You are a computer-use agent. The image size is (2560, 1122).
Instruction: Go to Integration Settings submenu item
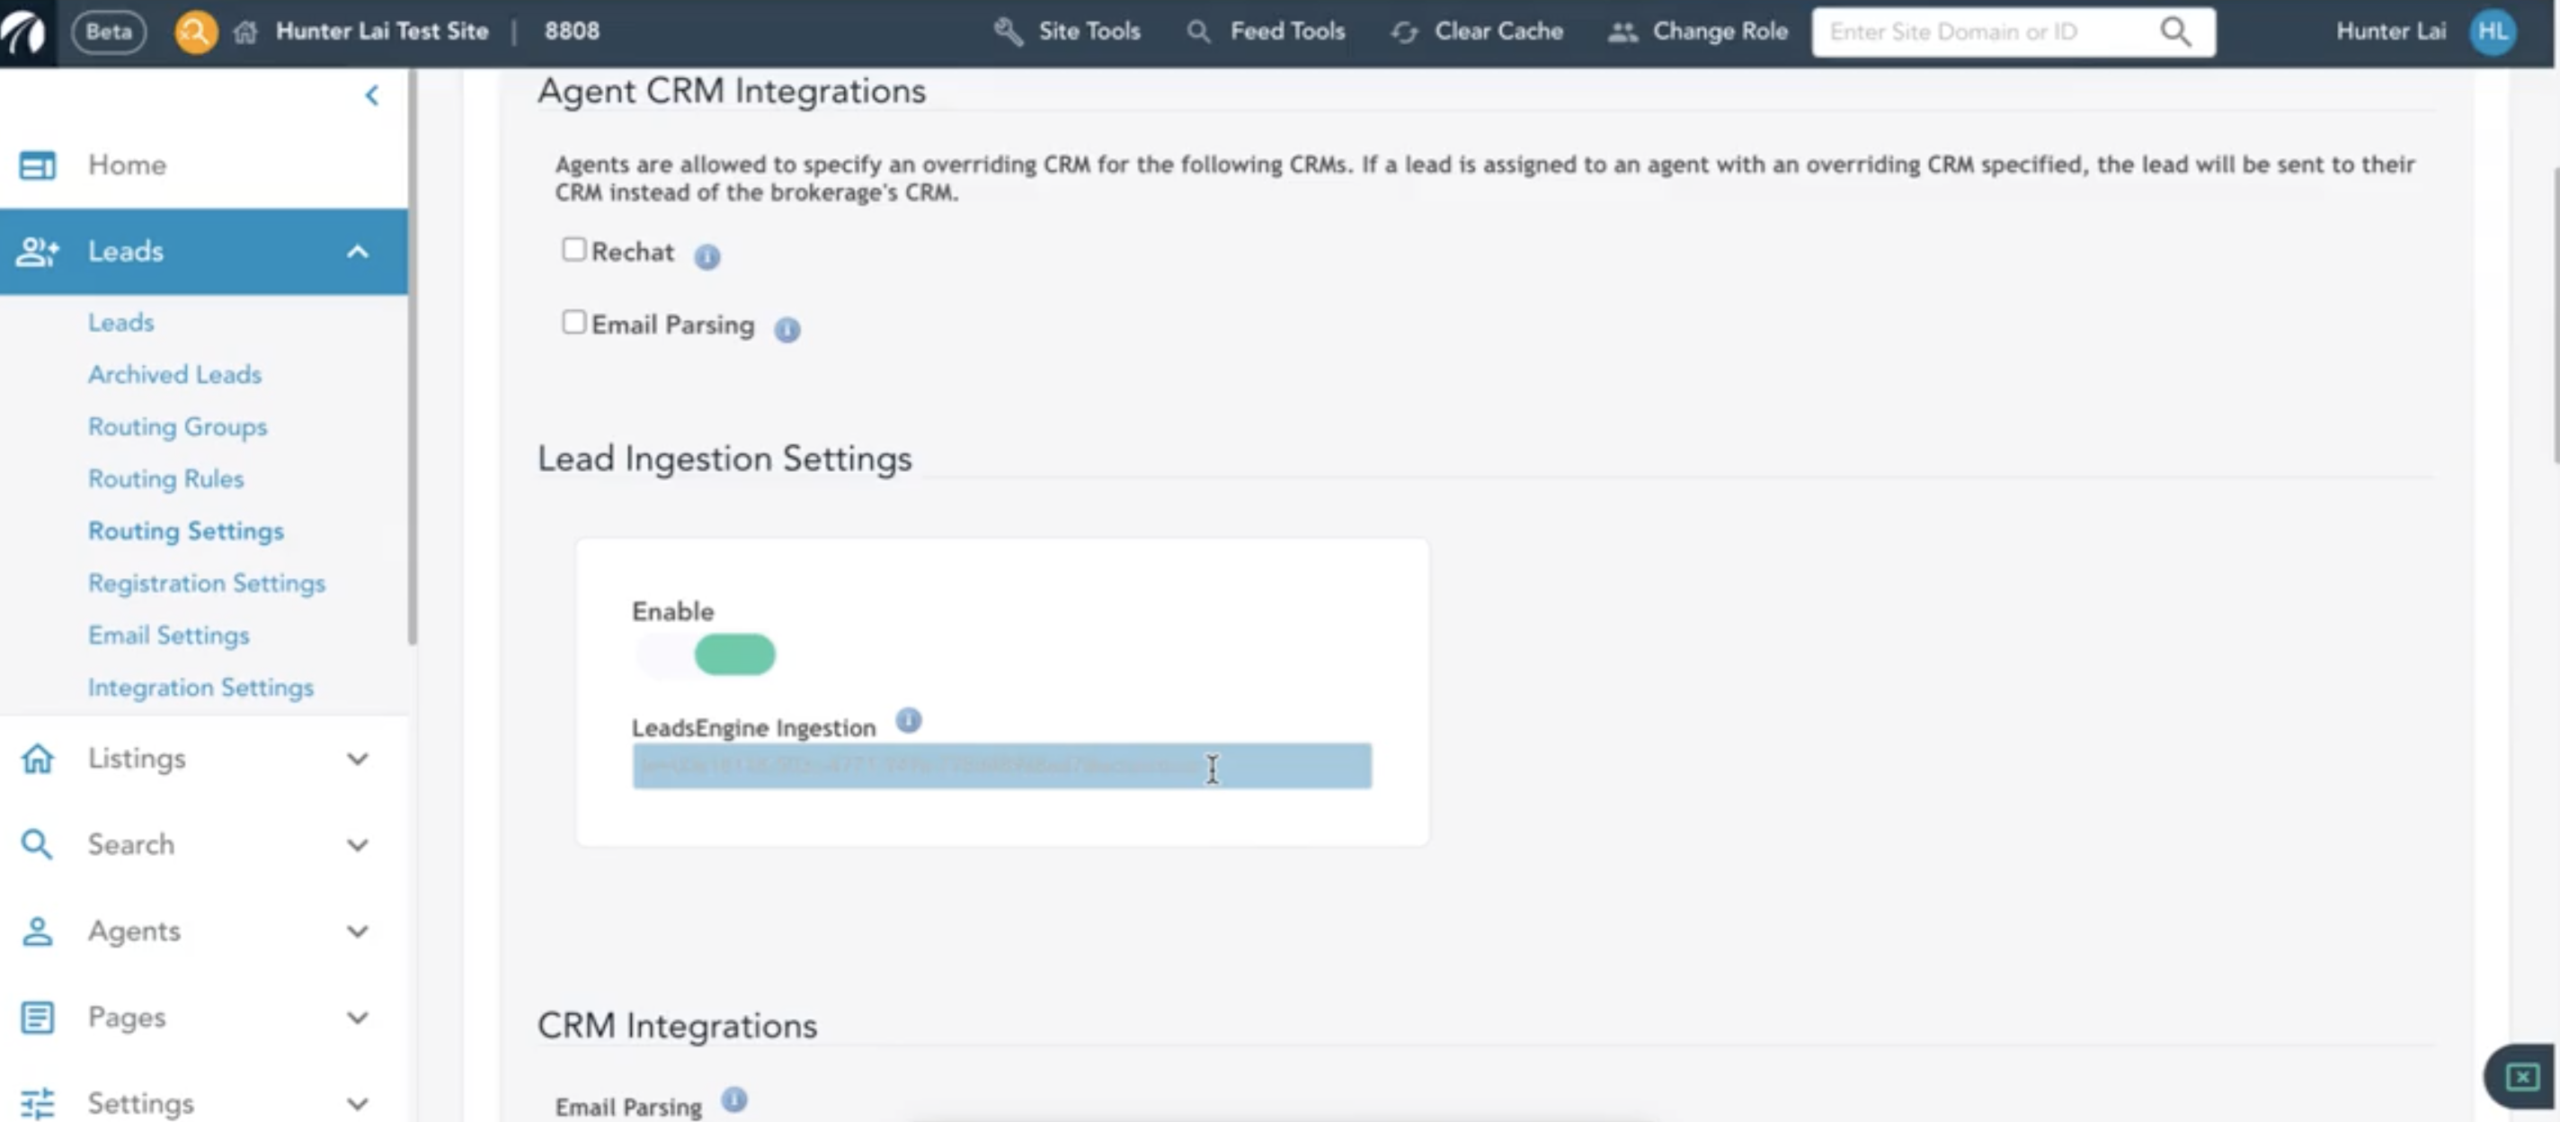click(x=201, y=688)
